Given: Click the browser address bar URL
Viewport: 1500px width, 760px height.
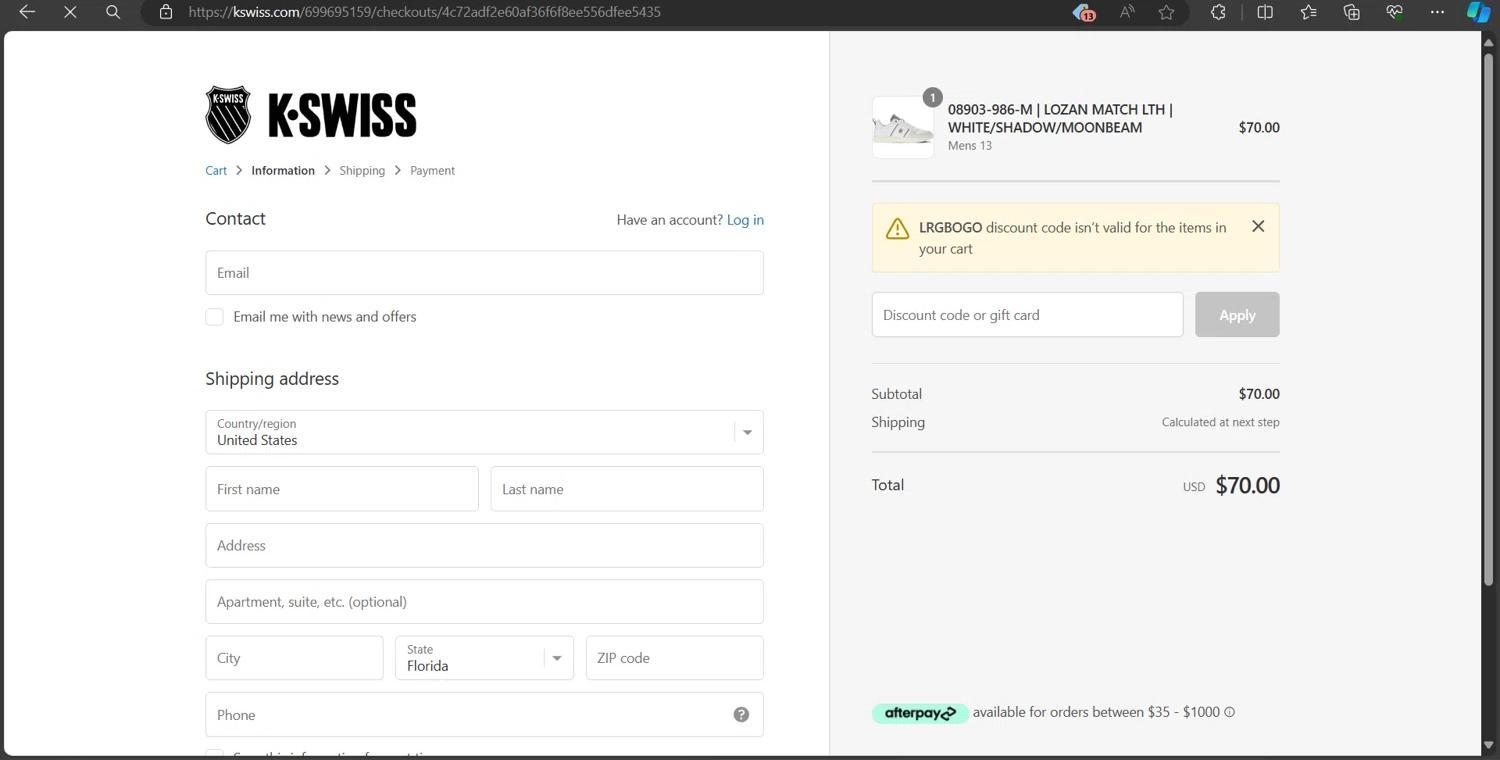Looking at the screenshot, I should point(424,12).
